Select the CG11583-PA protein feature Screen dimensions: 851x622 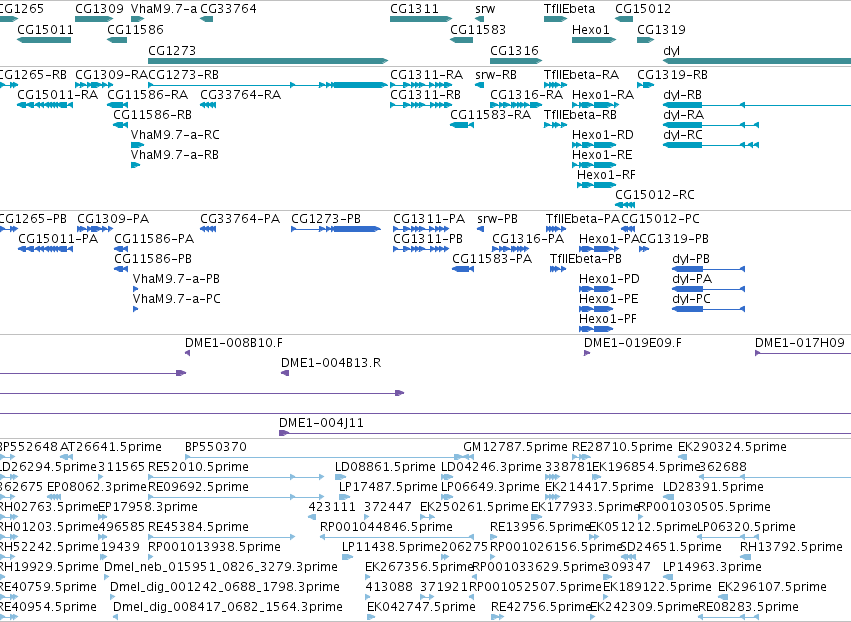point(463,269)
